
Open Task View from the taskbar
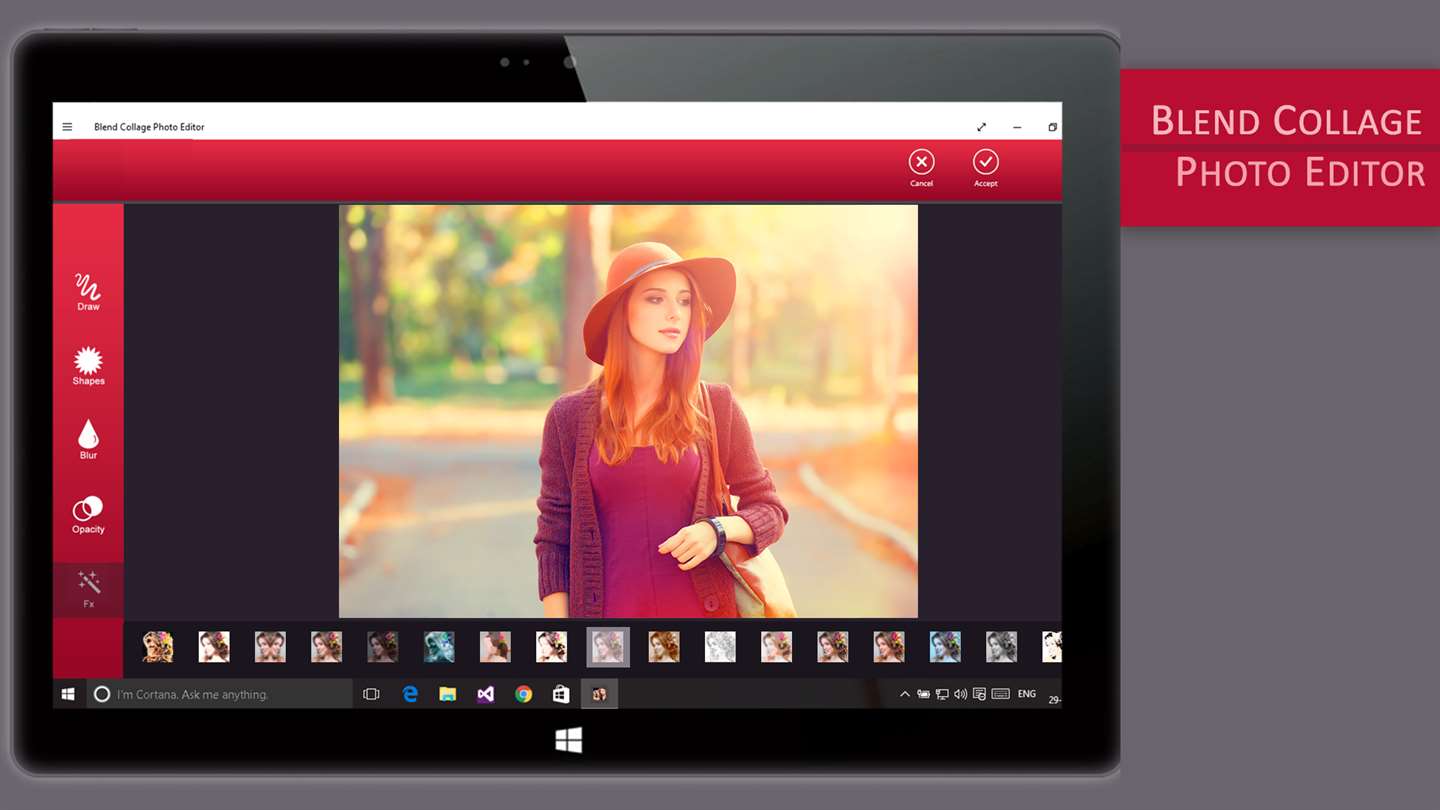point(371,694)
